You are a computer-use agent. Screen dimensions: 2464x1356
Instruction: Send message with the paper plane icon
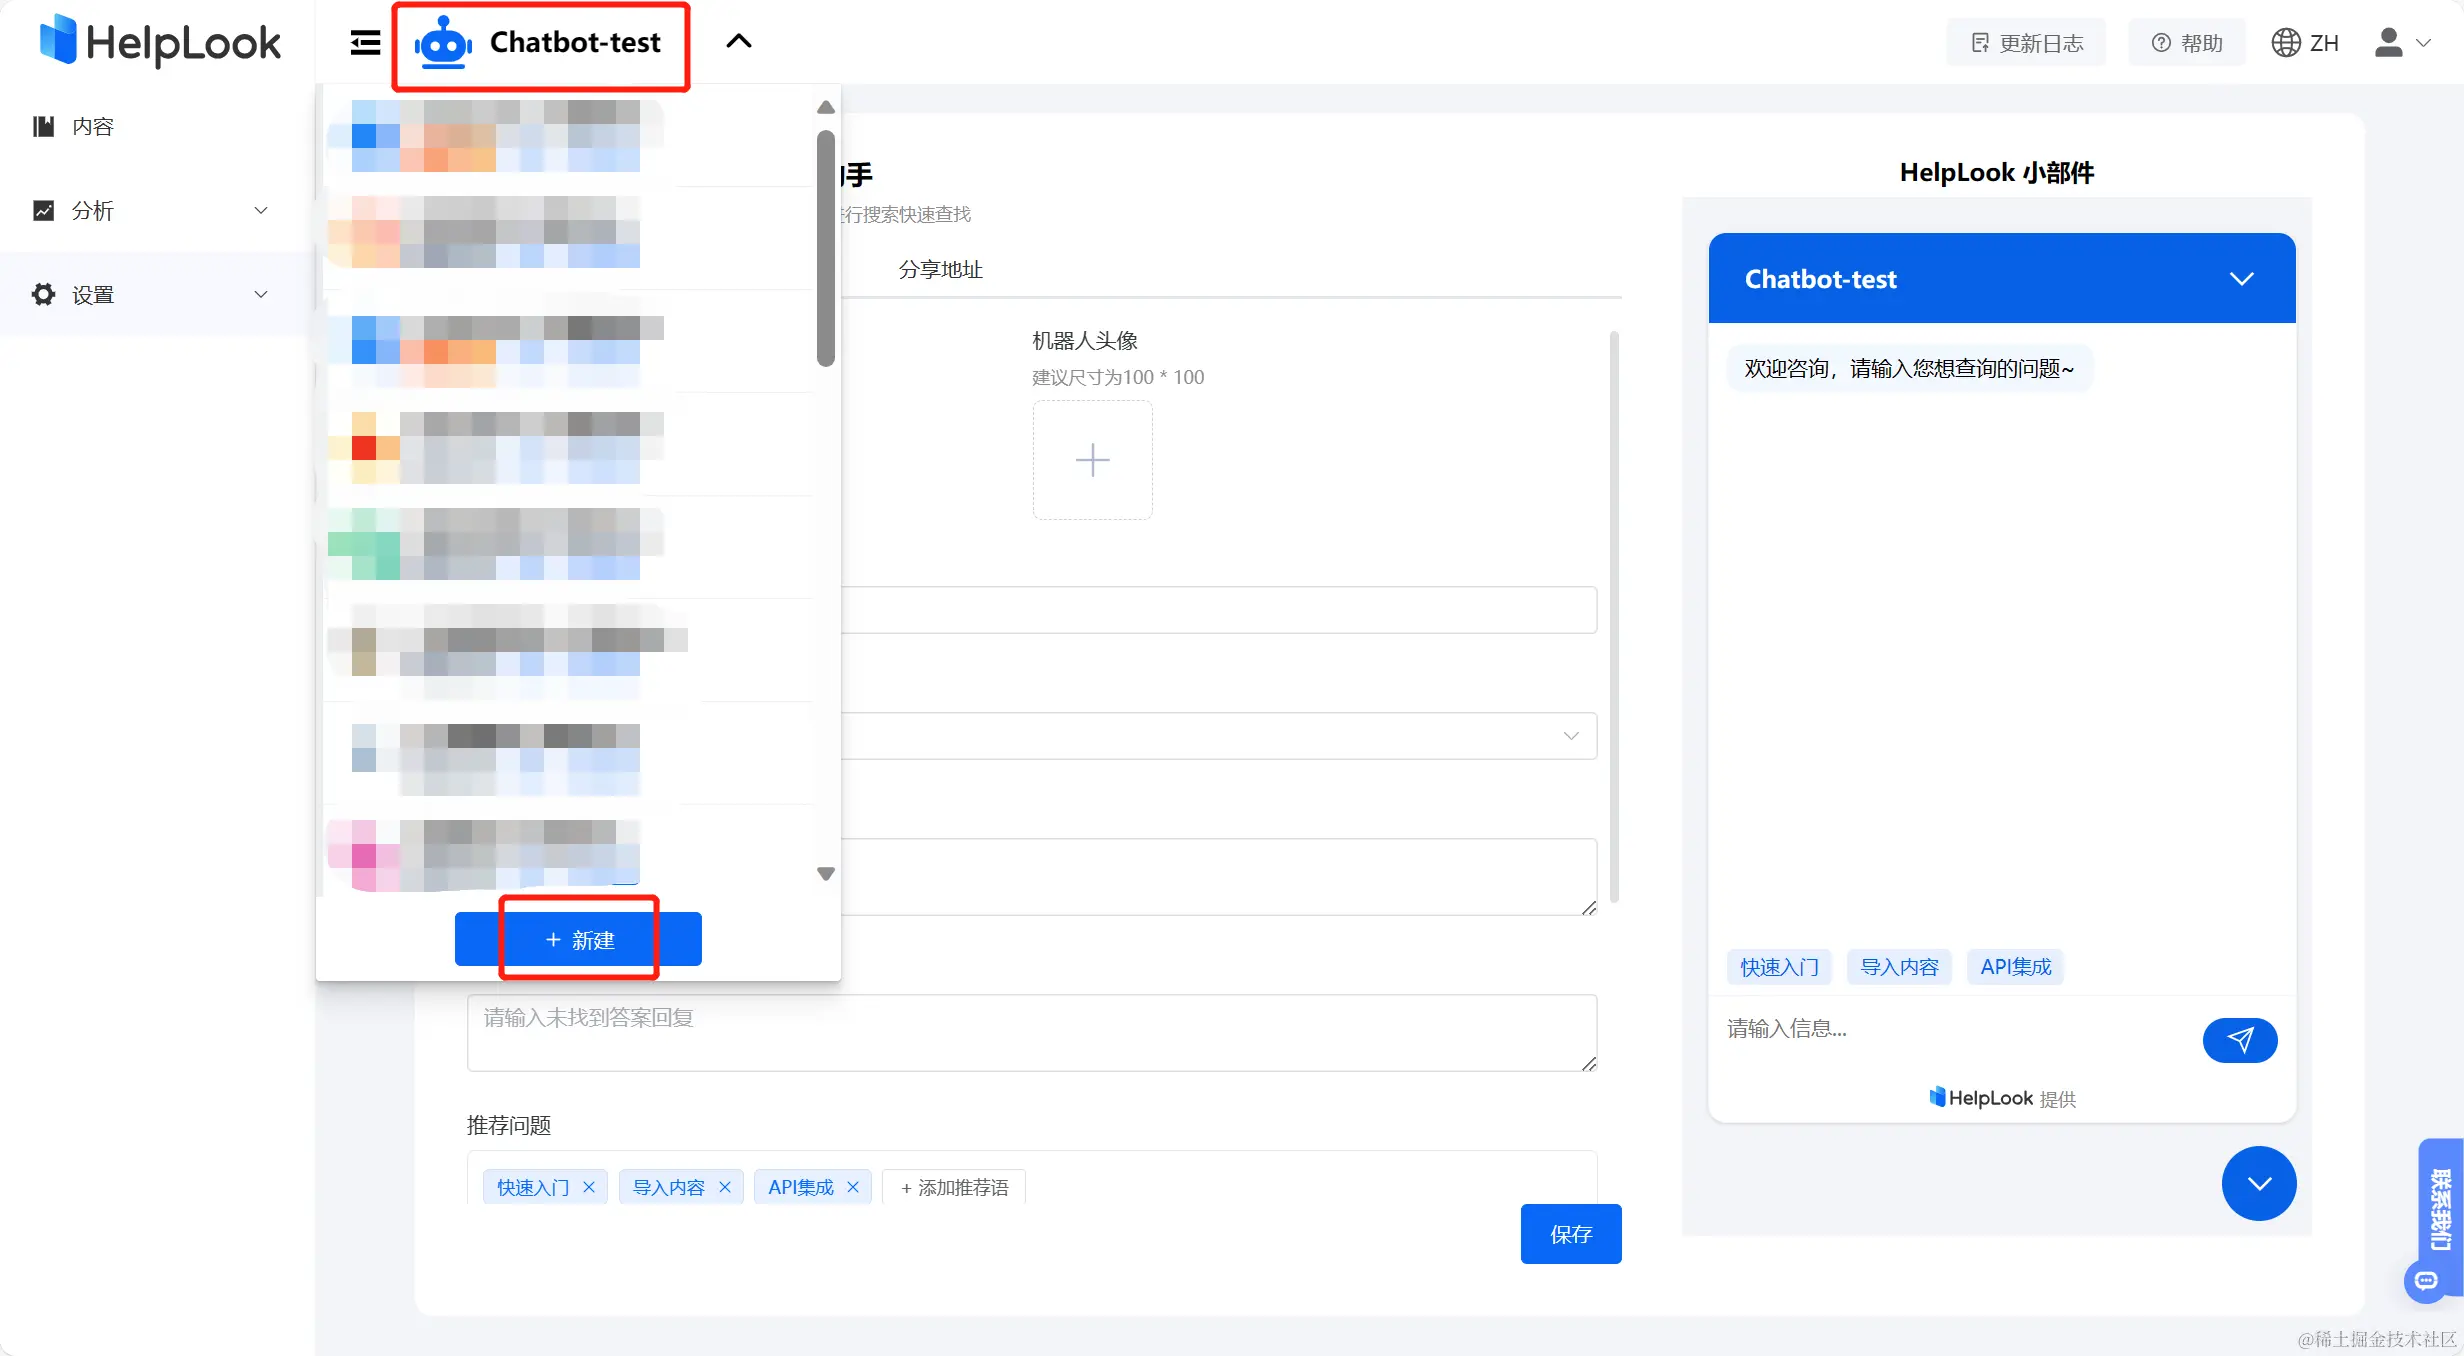(x=2239, y=1040)
